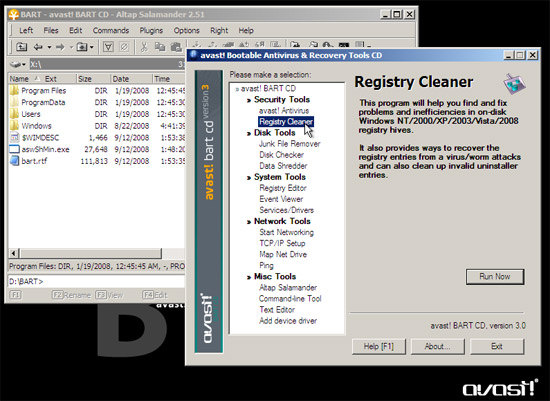
Task: Sort file list by Time column header
Action: [x=169, y=79]
